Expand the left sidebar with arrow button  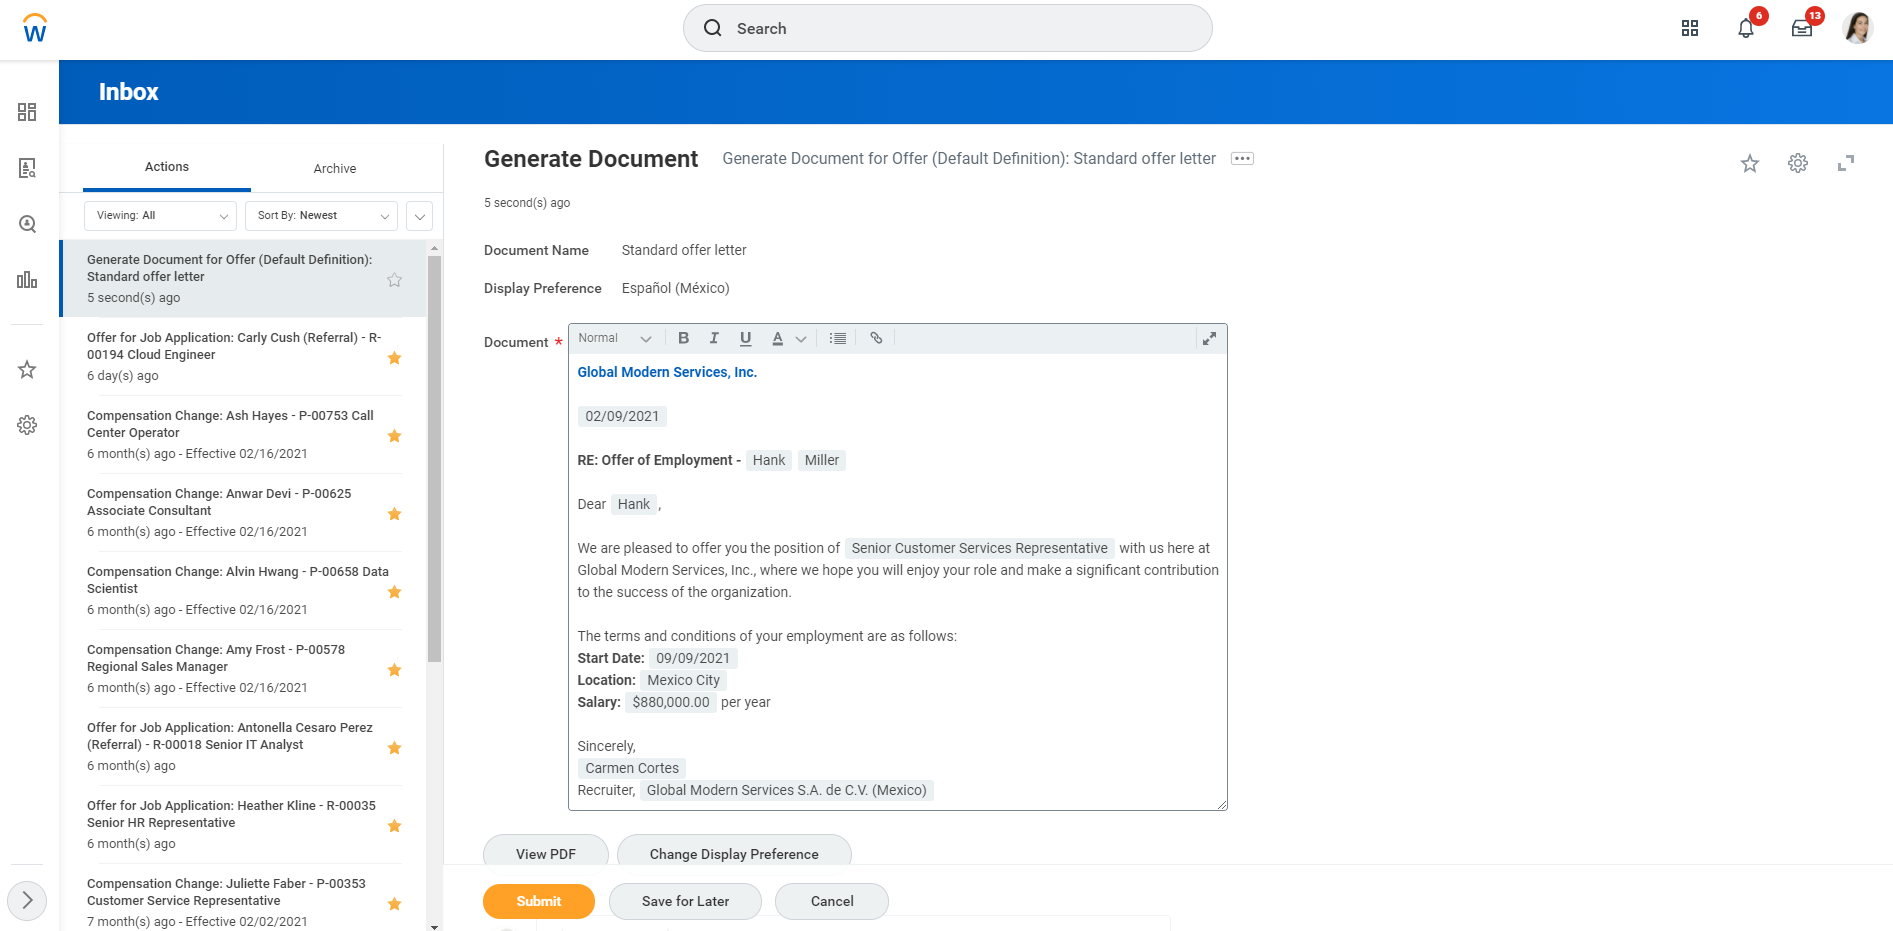click(27, 901)
